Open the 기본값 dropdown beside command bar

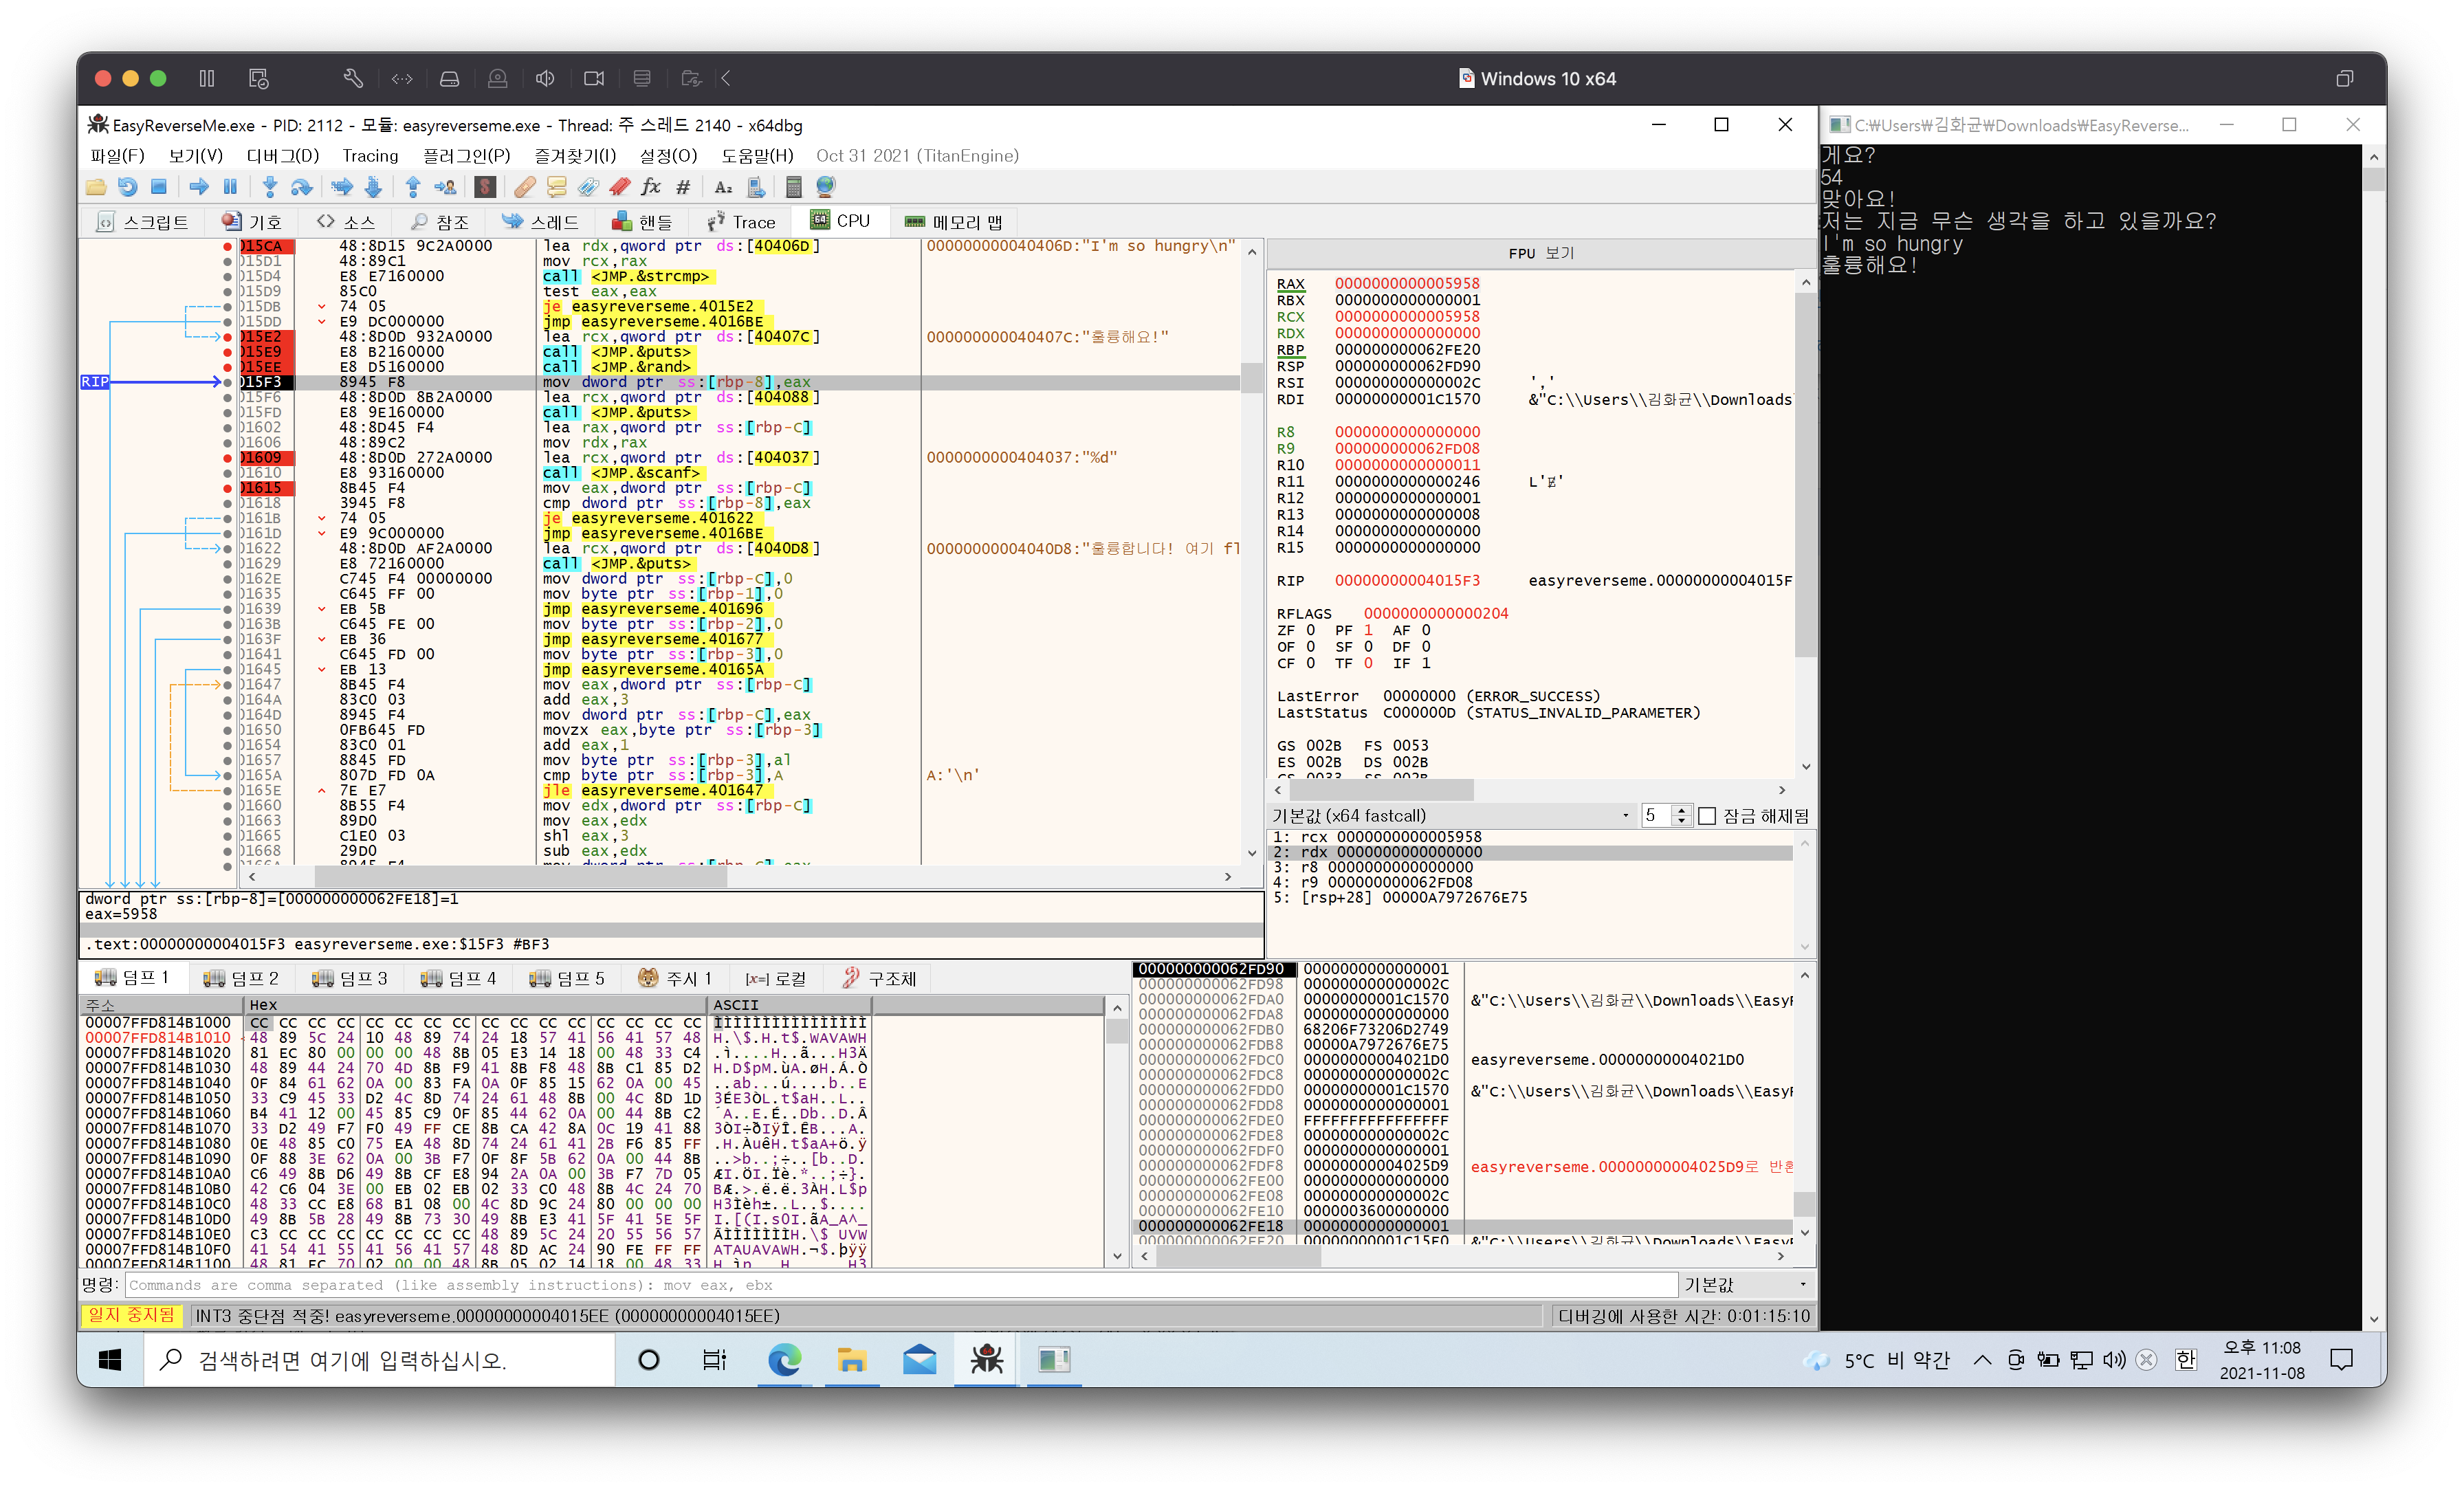[1745, 1285]
